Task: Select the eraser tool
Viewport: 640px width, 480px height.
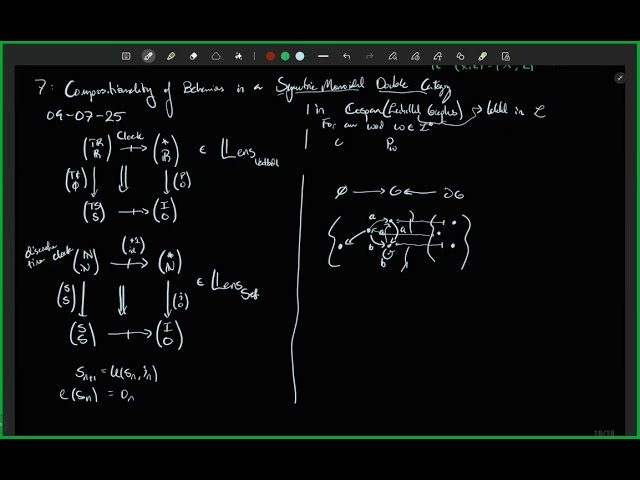Action: pyautogui.click(x=193, y=56)
